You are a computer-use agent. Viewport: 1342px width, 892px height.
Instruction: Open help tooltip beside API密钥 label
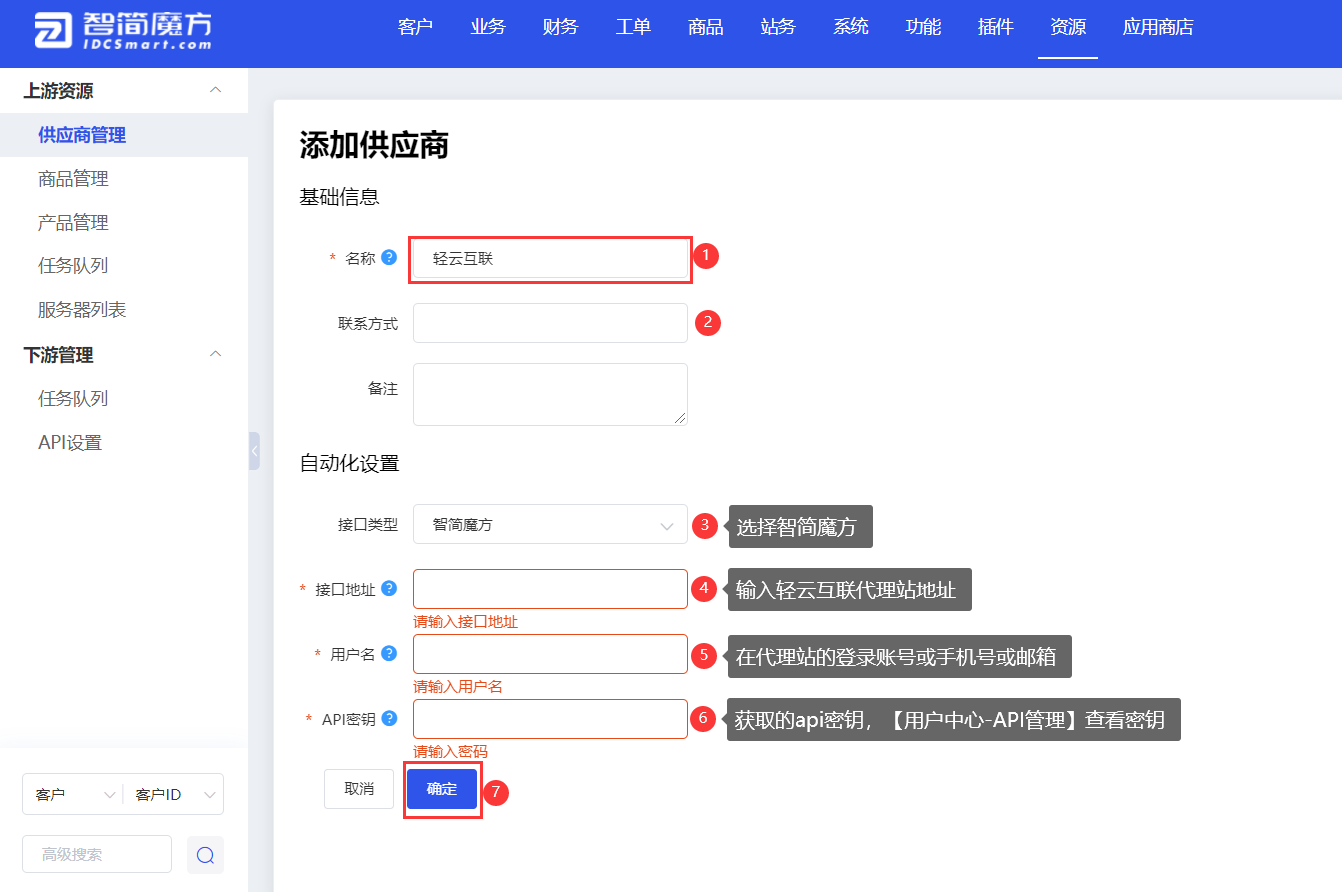coord(389,718)
